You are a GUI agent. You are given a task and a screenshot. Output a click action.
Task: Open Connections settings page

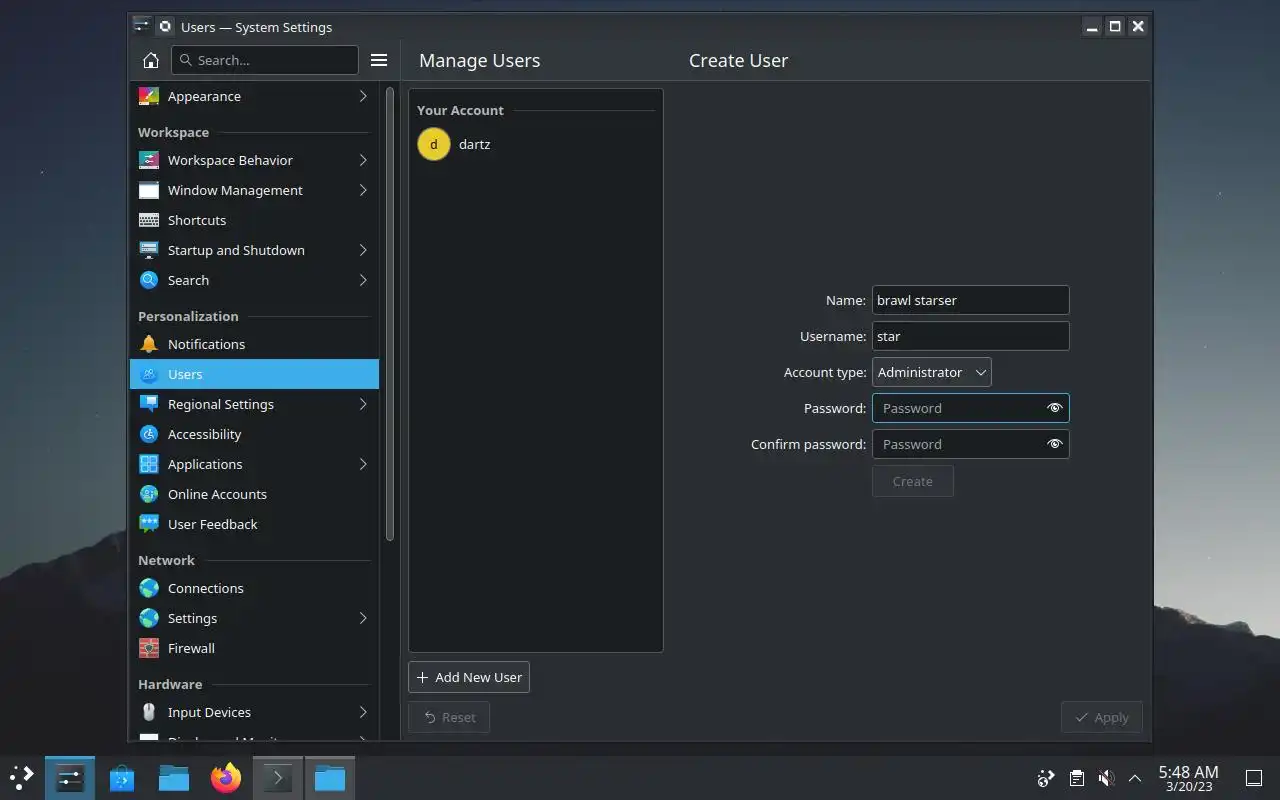254,588
